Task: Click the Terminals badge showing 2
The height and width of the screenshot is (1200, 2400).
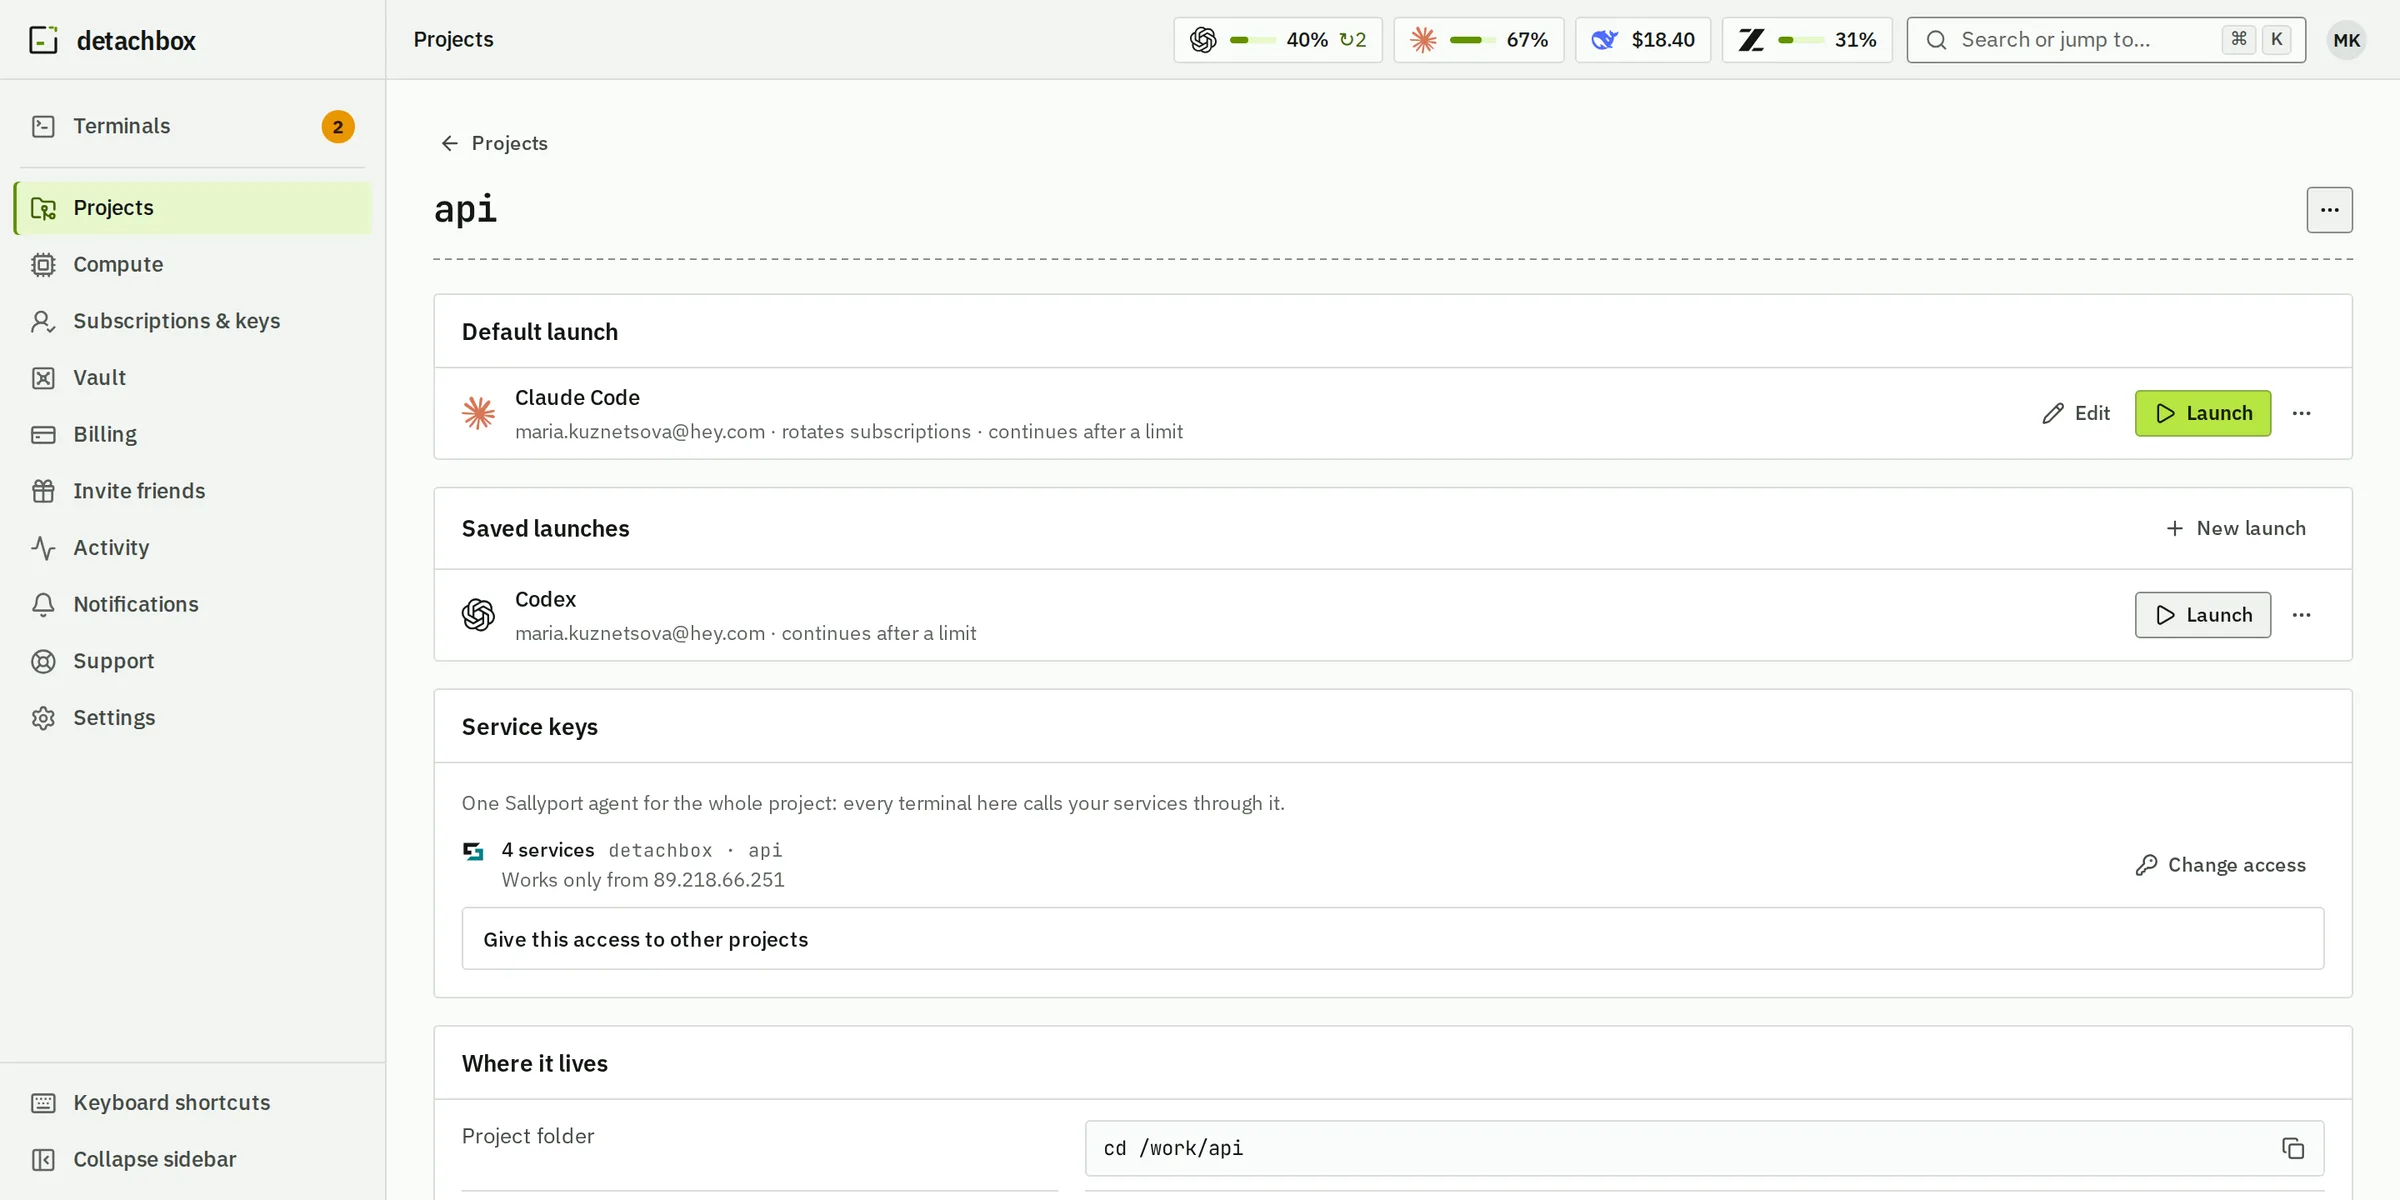Action: pyautogui.click(x=338, y=127)
